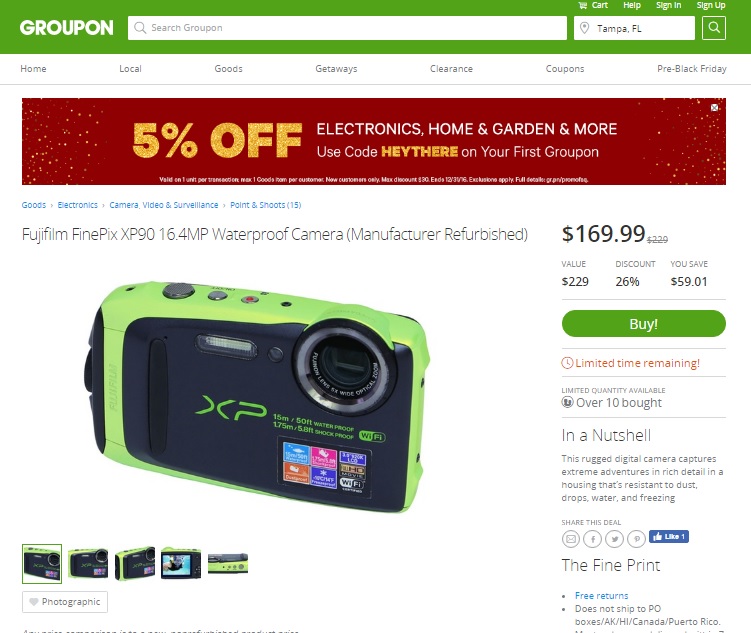Select the top-view camera thumbnail
751x633 pixels.
pos(228,564)
